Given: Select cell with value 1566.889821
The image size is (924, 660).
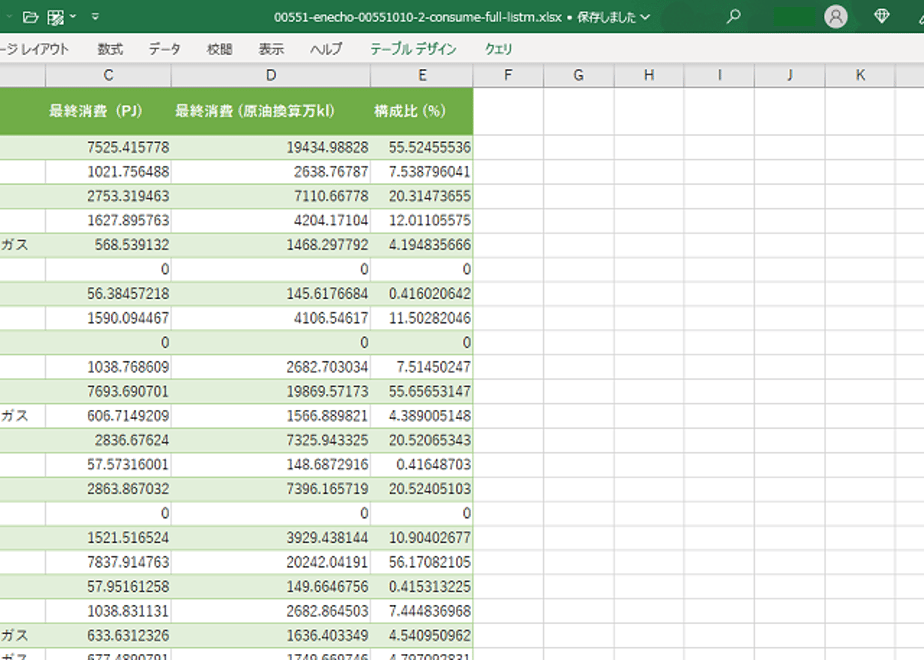Looking at the screenshot, I should [x=270, y=416].
